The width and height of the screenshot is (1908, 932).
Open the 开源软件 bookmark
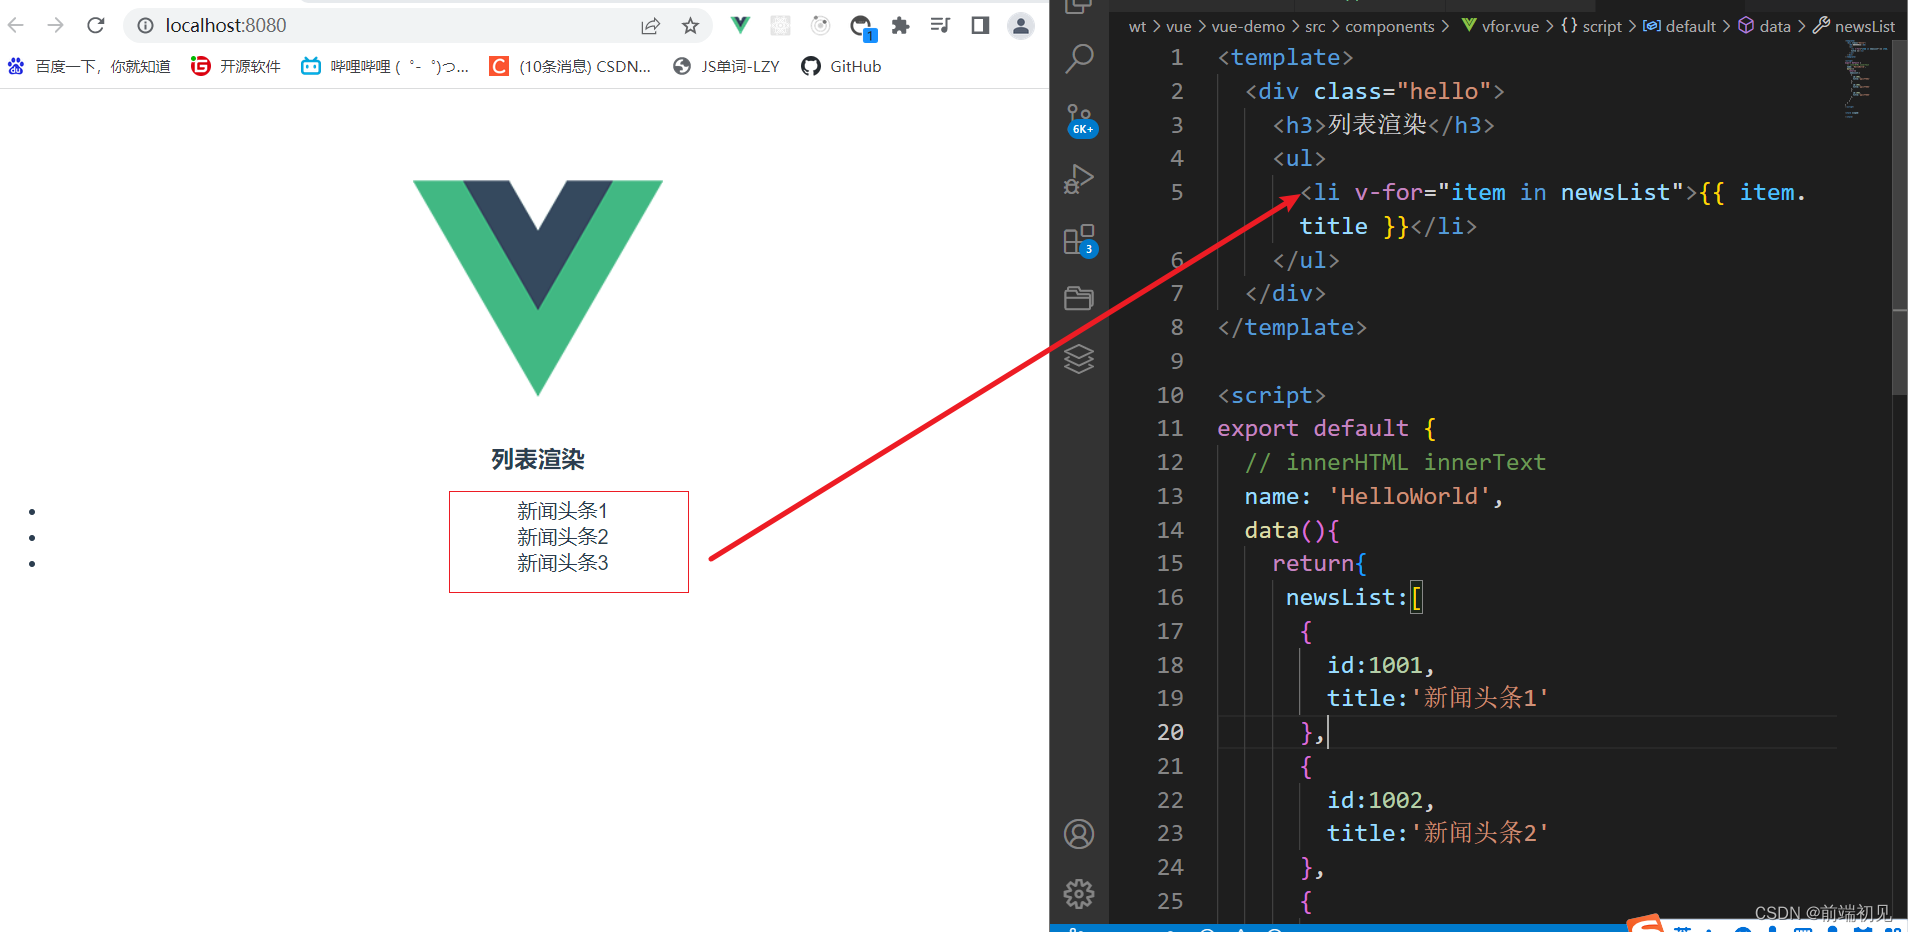pos(236,66)
